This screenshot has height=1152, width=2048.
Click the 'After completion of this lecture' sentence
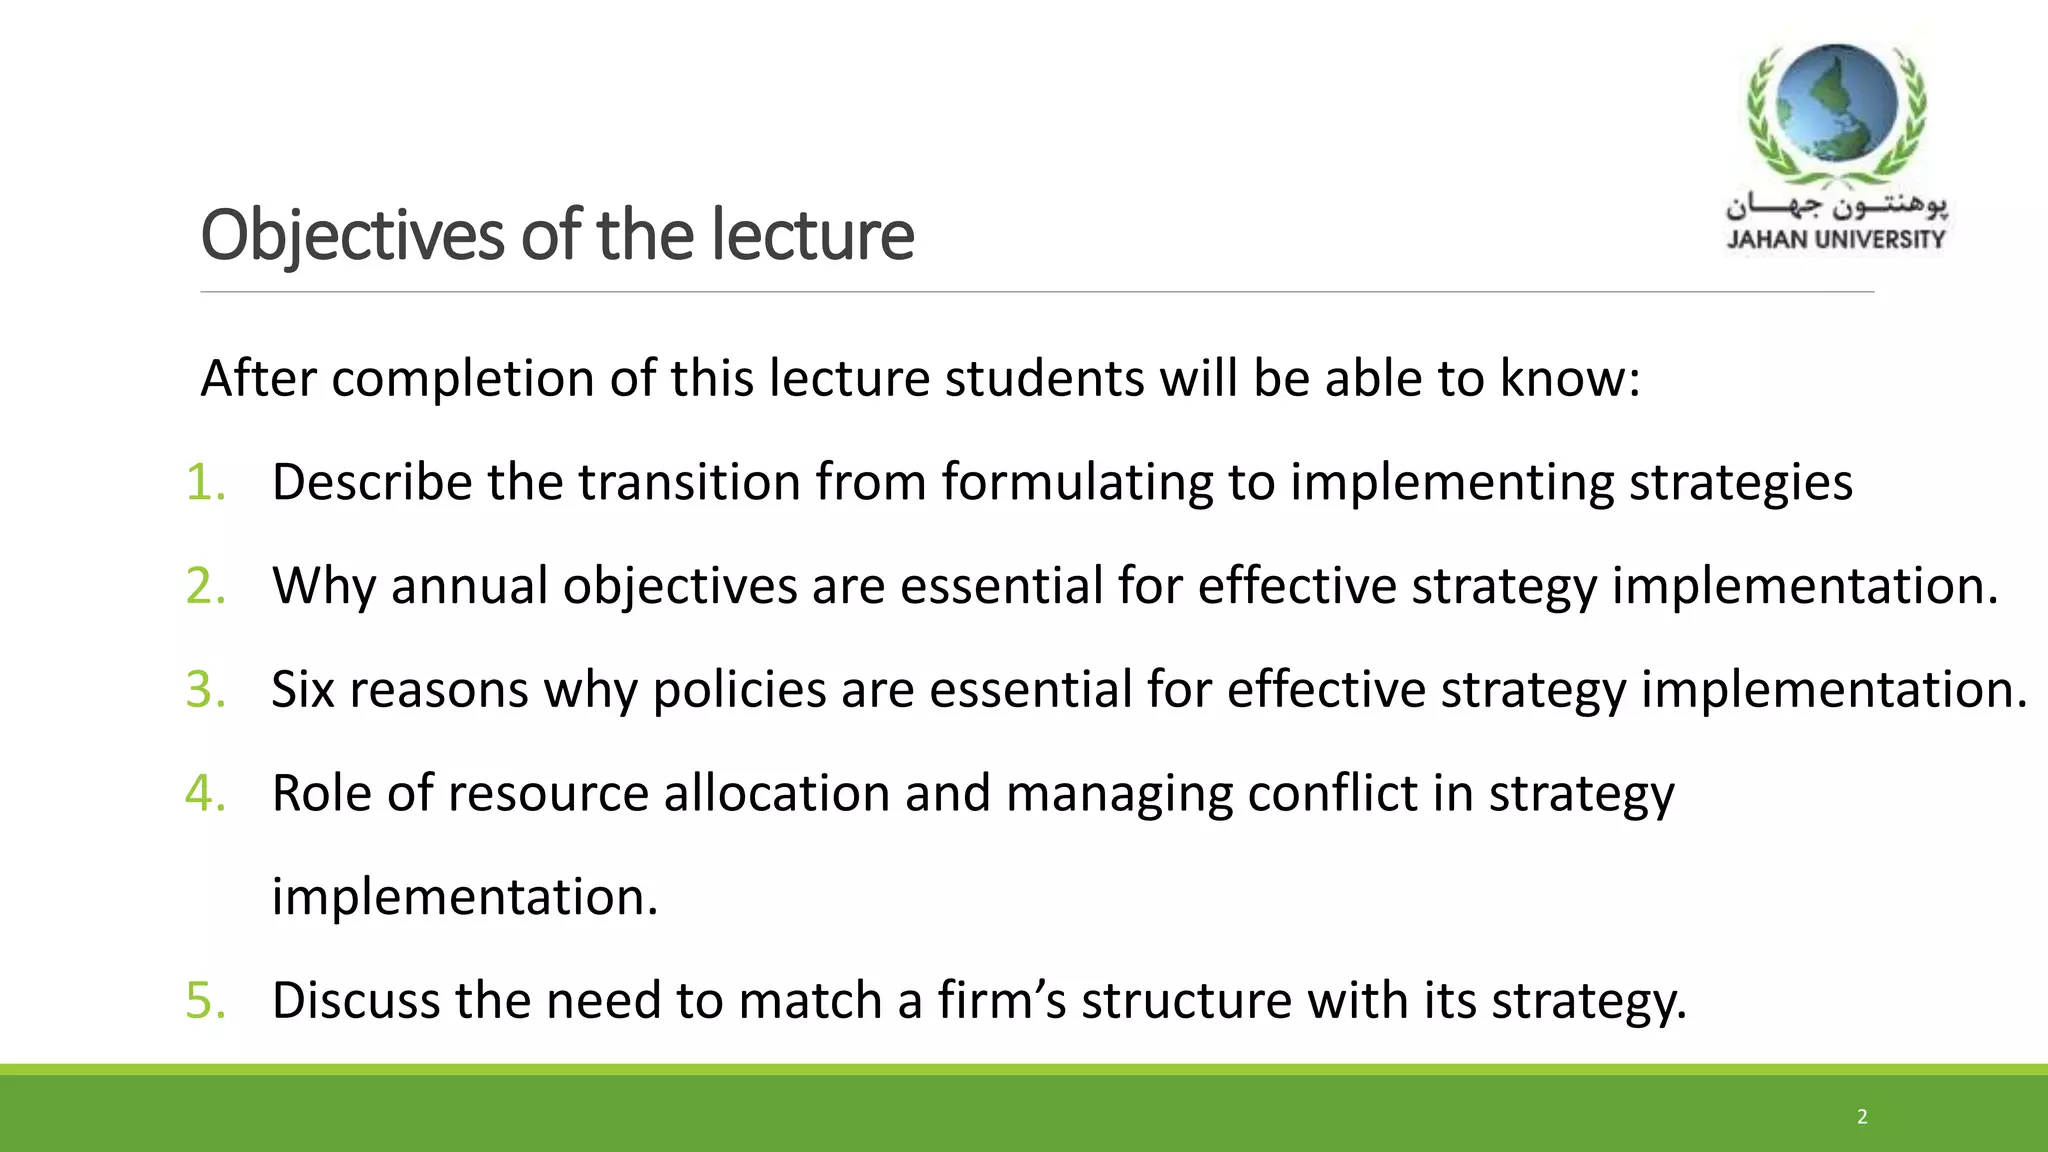pos(920,379)
